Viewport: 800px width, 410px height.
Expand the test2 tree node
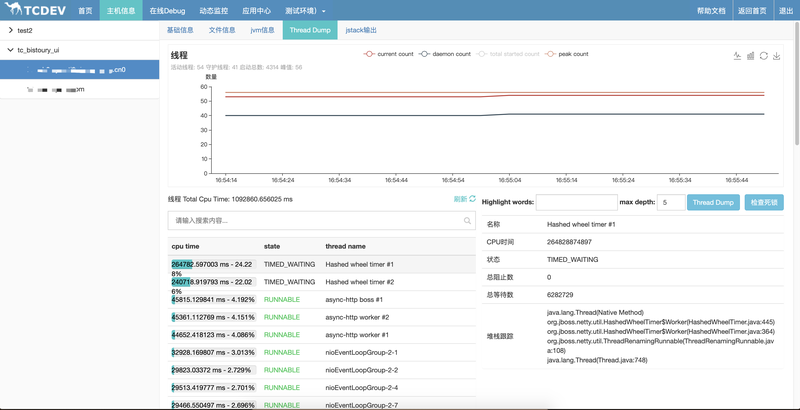(x=10, y=30)
